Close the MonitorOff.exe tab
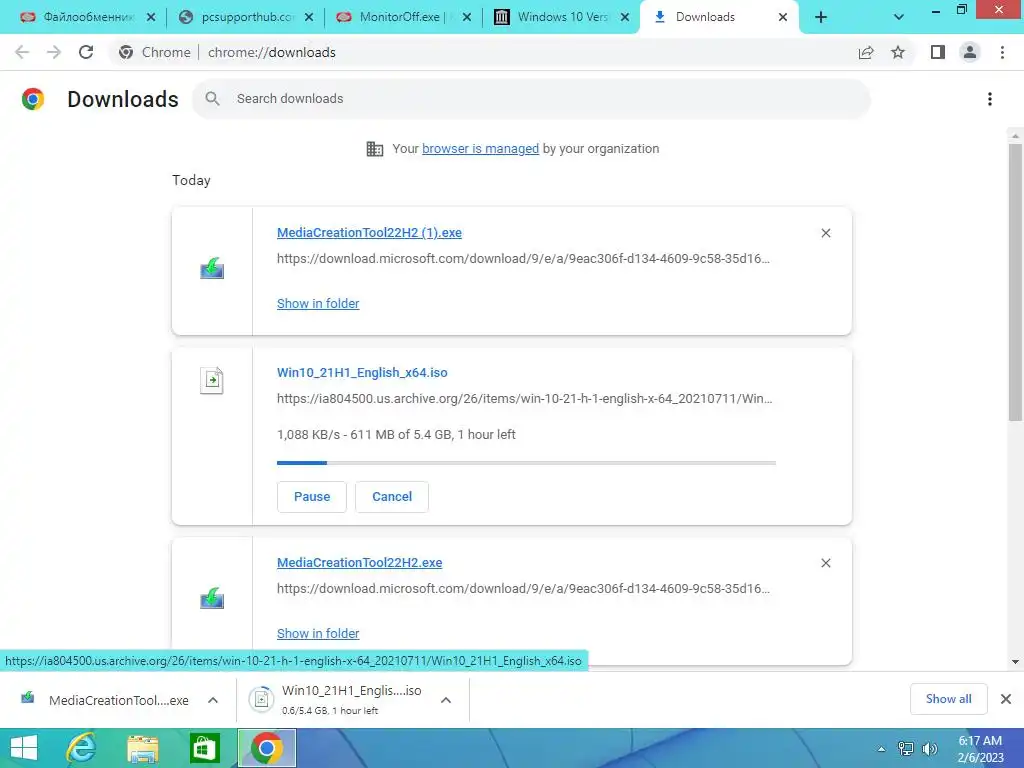Image resolution: width=1024 pixels, height=768 pixels. [x=467, y=18]
